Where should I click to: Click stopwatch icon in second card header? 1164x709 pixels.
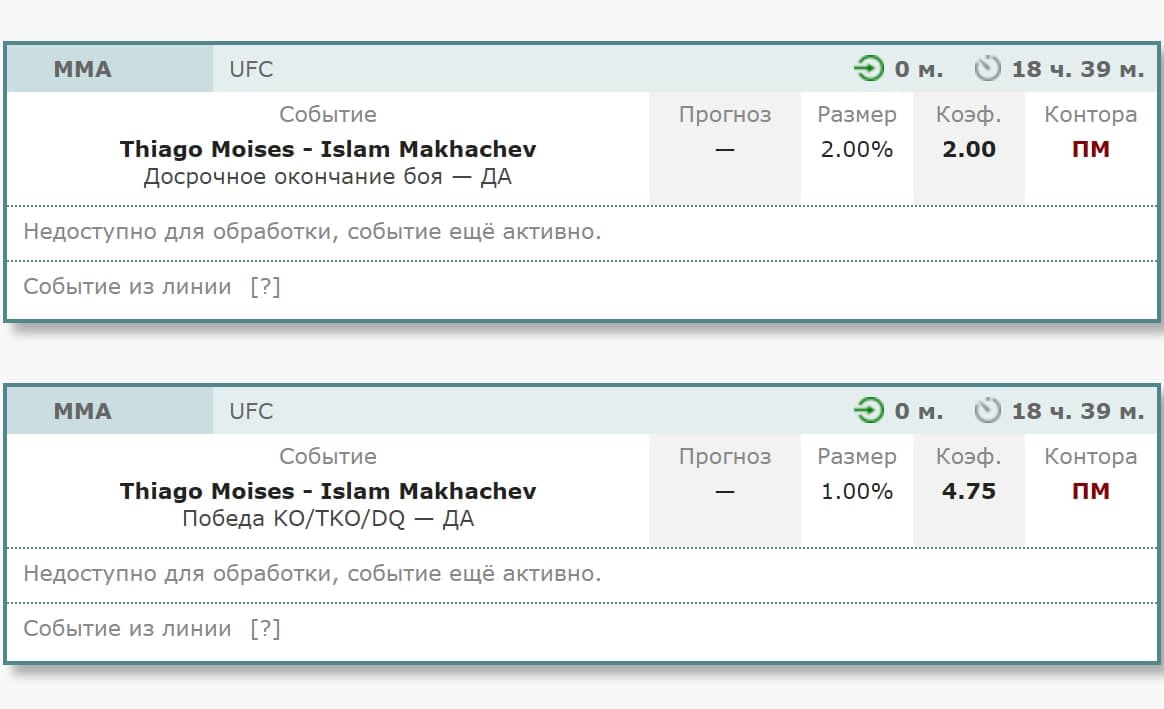pyautogui.click(x=988, y=411)
